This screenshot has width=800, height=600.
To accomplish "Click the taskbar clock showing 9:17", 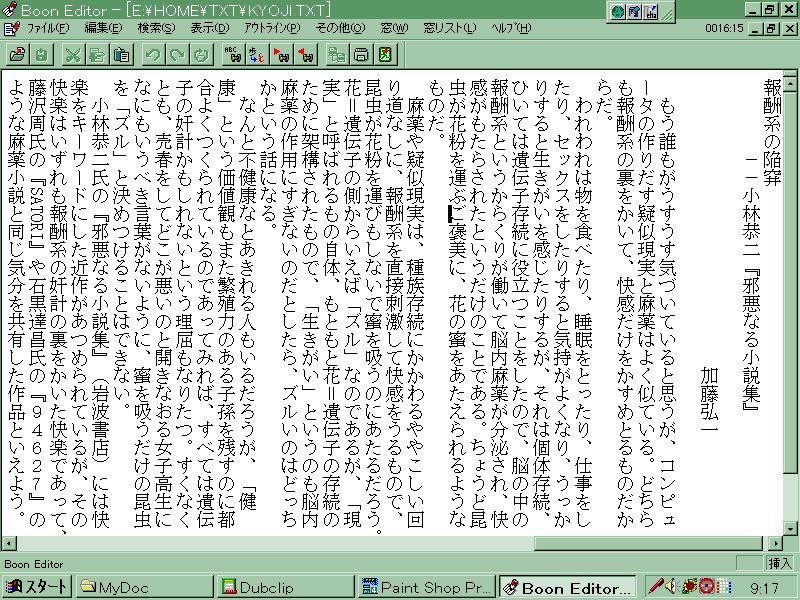I will pyautogui.click(x=764, y=588).
